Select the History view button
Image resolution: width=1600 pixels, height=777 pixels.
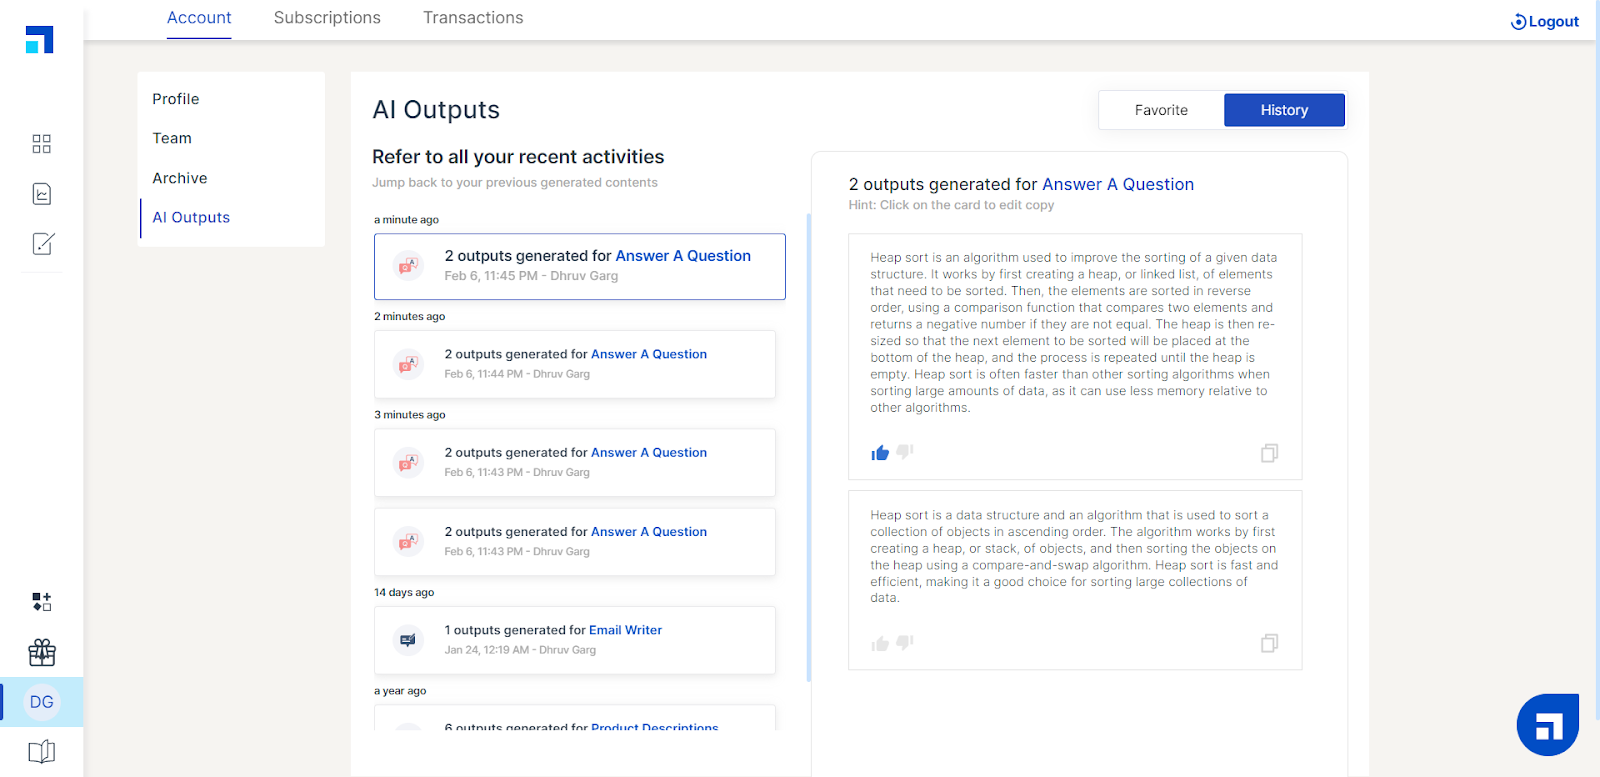[1284, 110]
